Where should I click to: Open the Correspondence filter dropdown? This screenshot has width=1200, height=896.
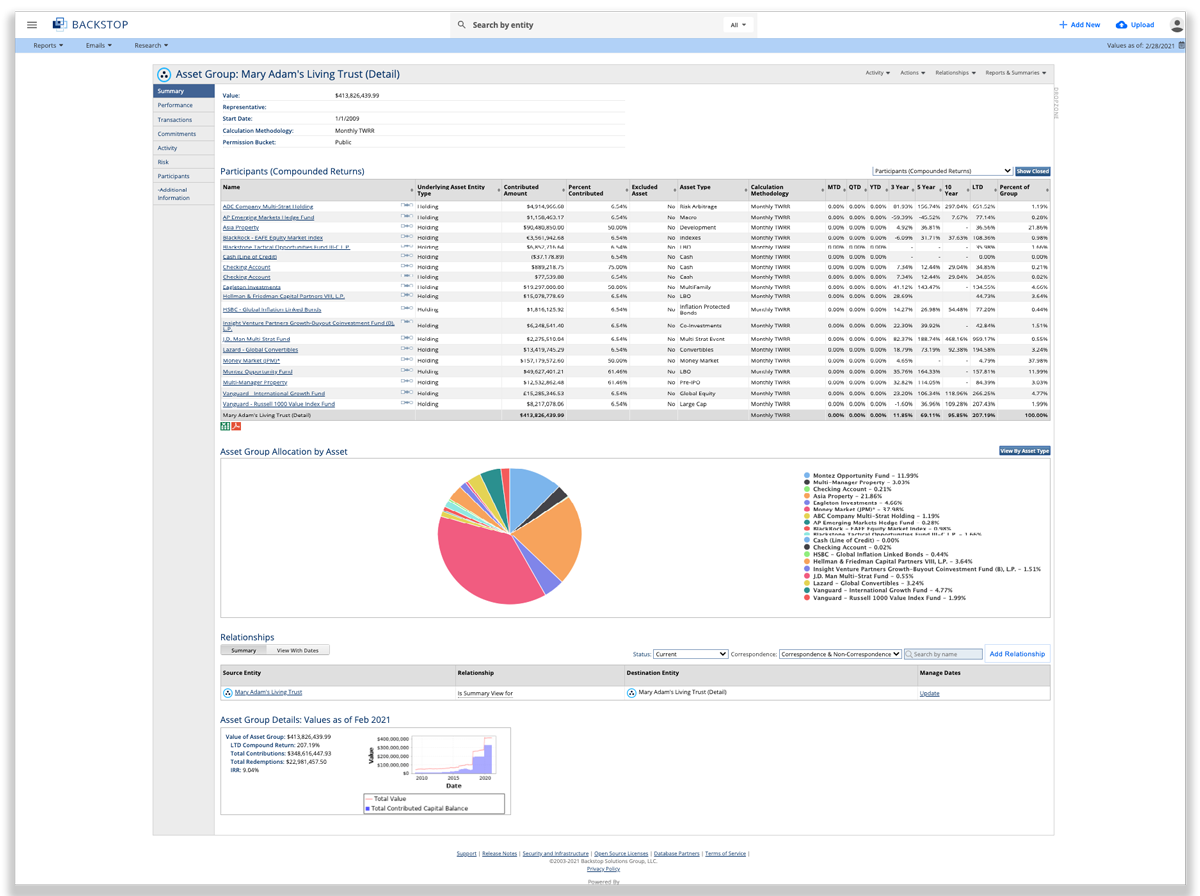[x=840, y=654]
